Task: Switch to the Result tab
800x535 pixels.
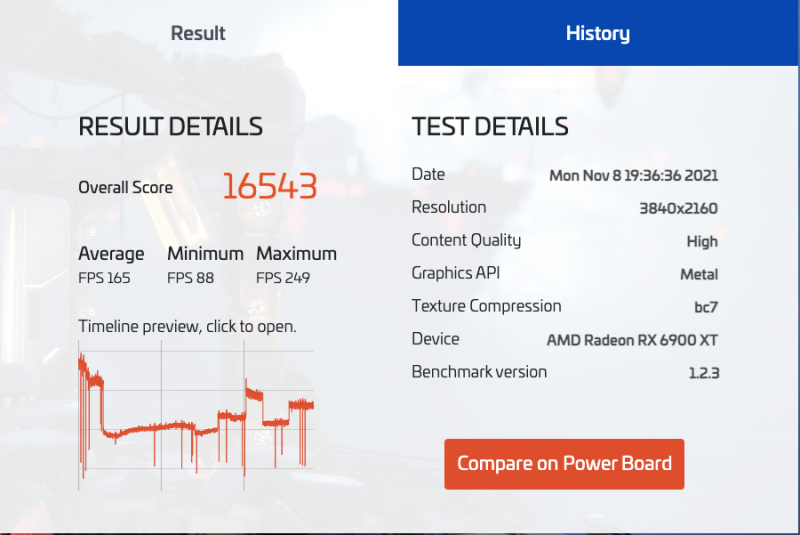Action: 198,33
